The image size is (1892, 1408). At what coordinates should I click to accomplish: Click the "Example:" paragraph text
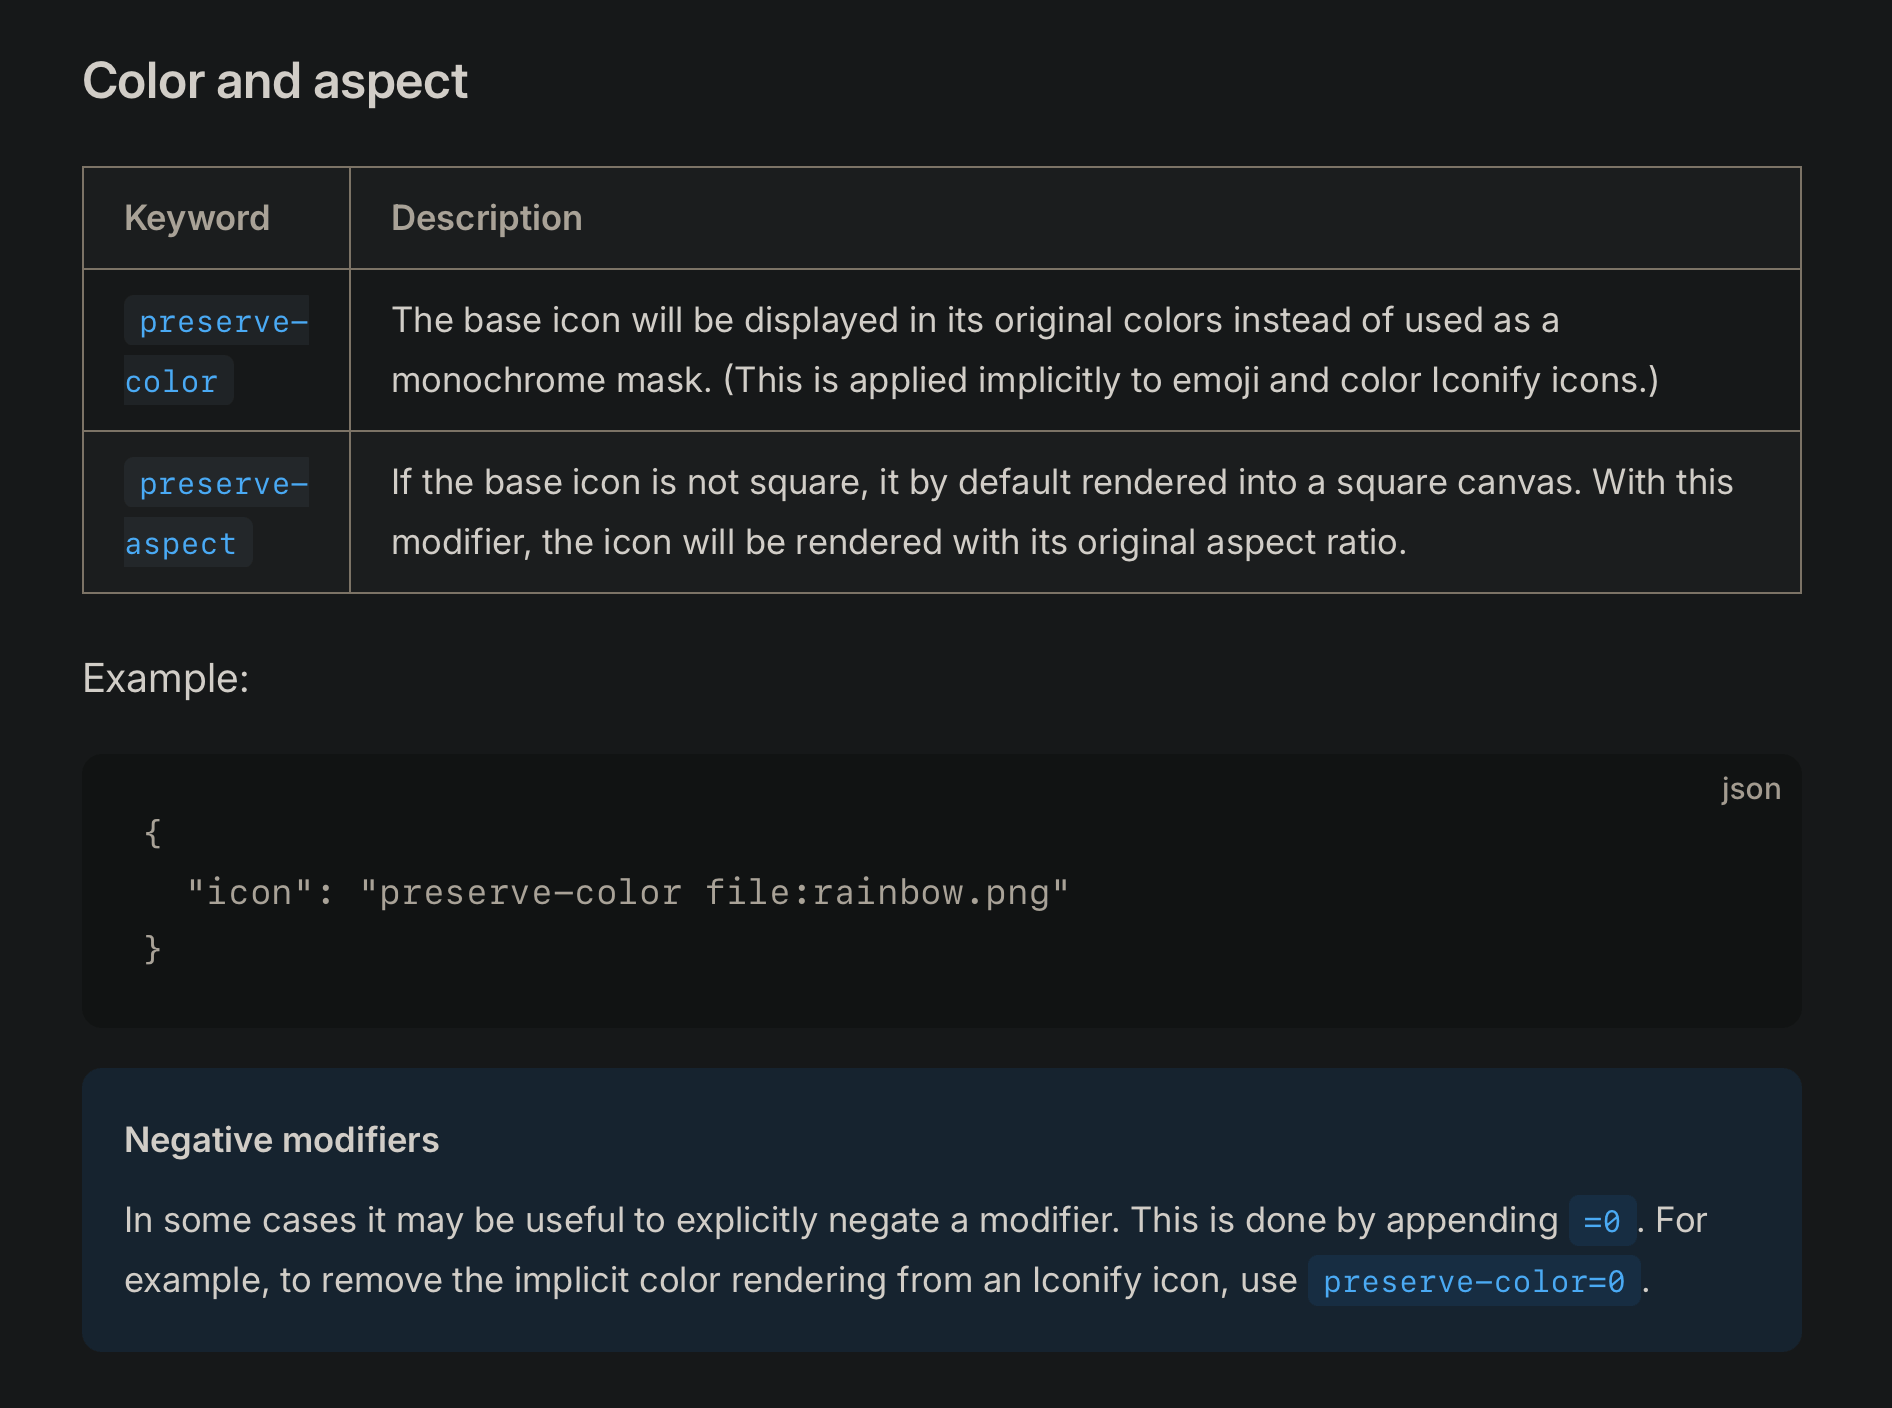tap(166, 678)
